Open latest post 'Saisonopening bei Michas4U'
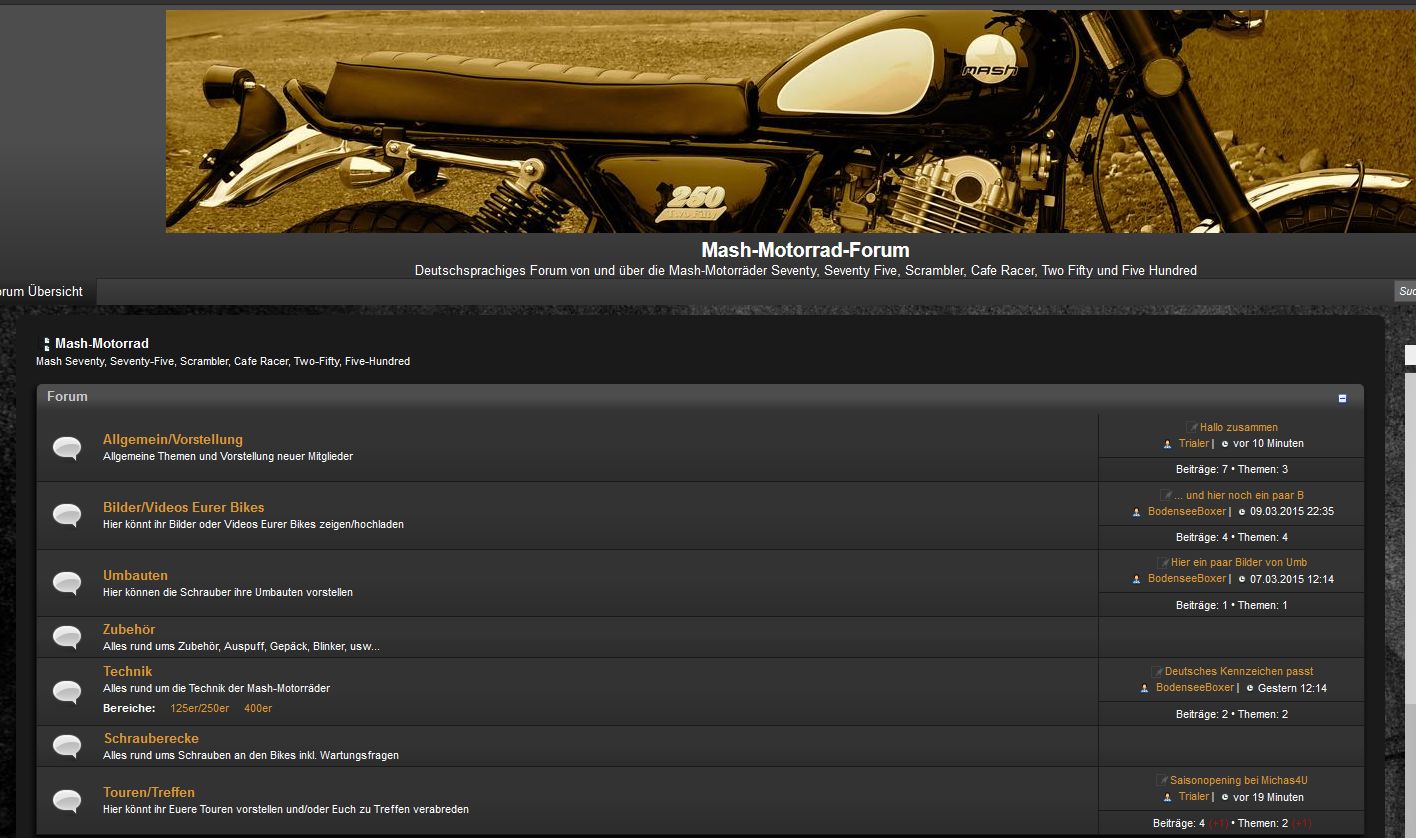 [1239, 780]
